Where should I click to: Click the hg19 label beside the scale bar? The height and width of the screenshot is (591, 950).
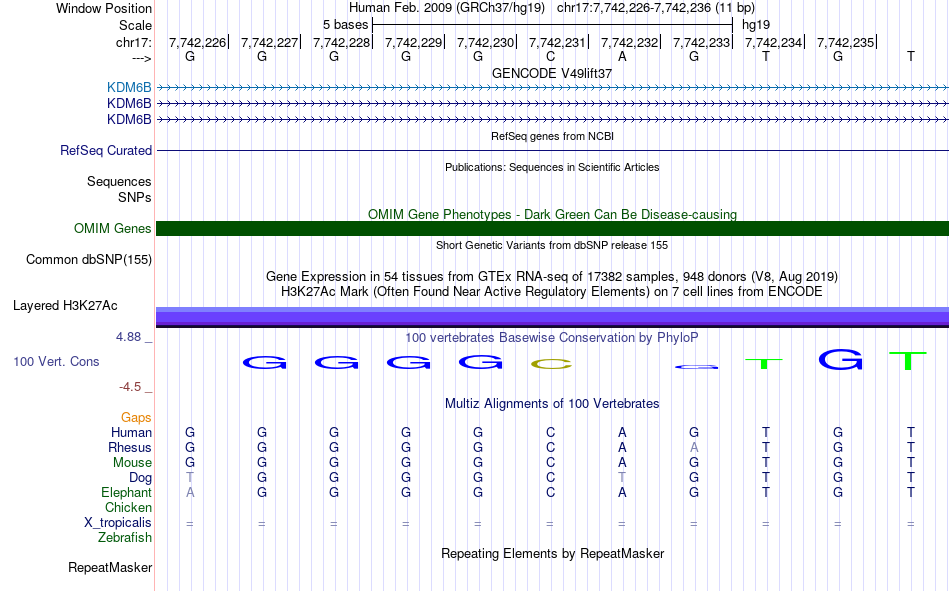[x=756, y=25]
